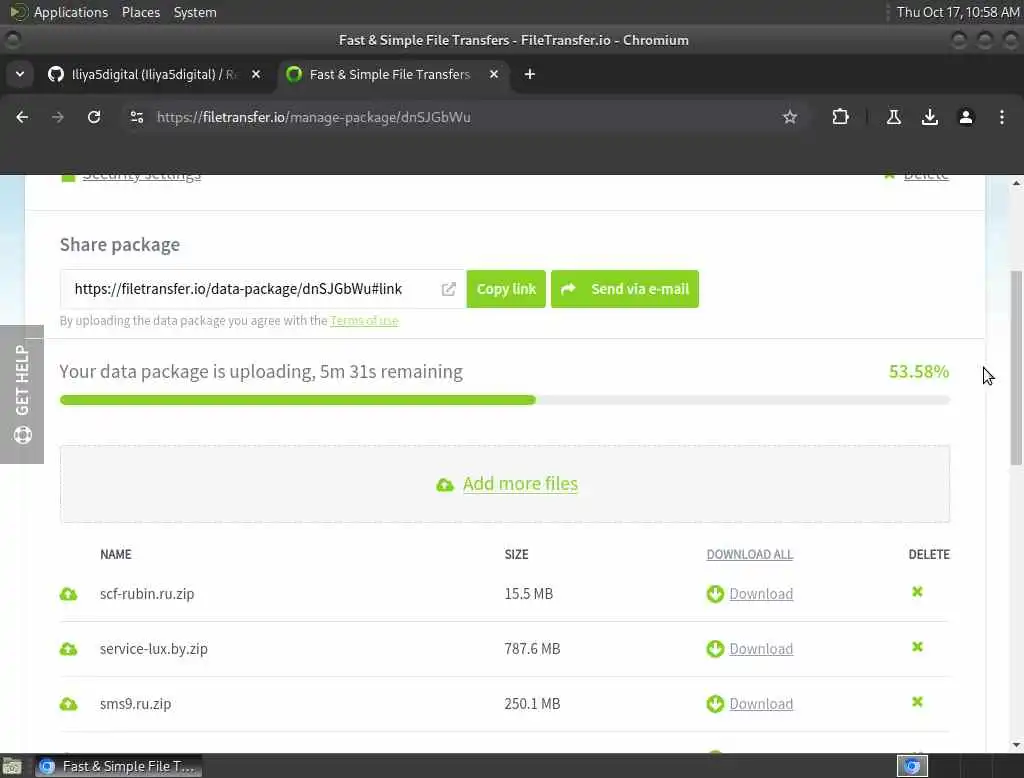Screen dimensions: 1024x778
Task: Show browser downloads
Action: click(x=930, y=117)
